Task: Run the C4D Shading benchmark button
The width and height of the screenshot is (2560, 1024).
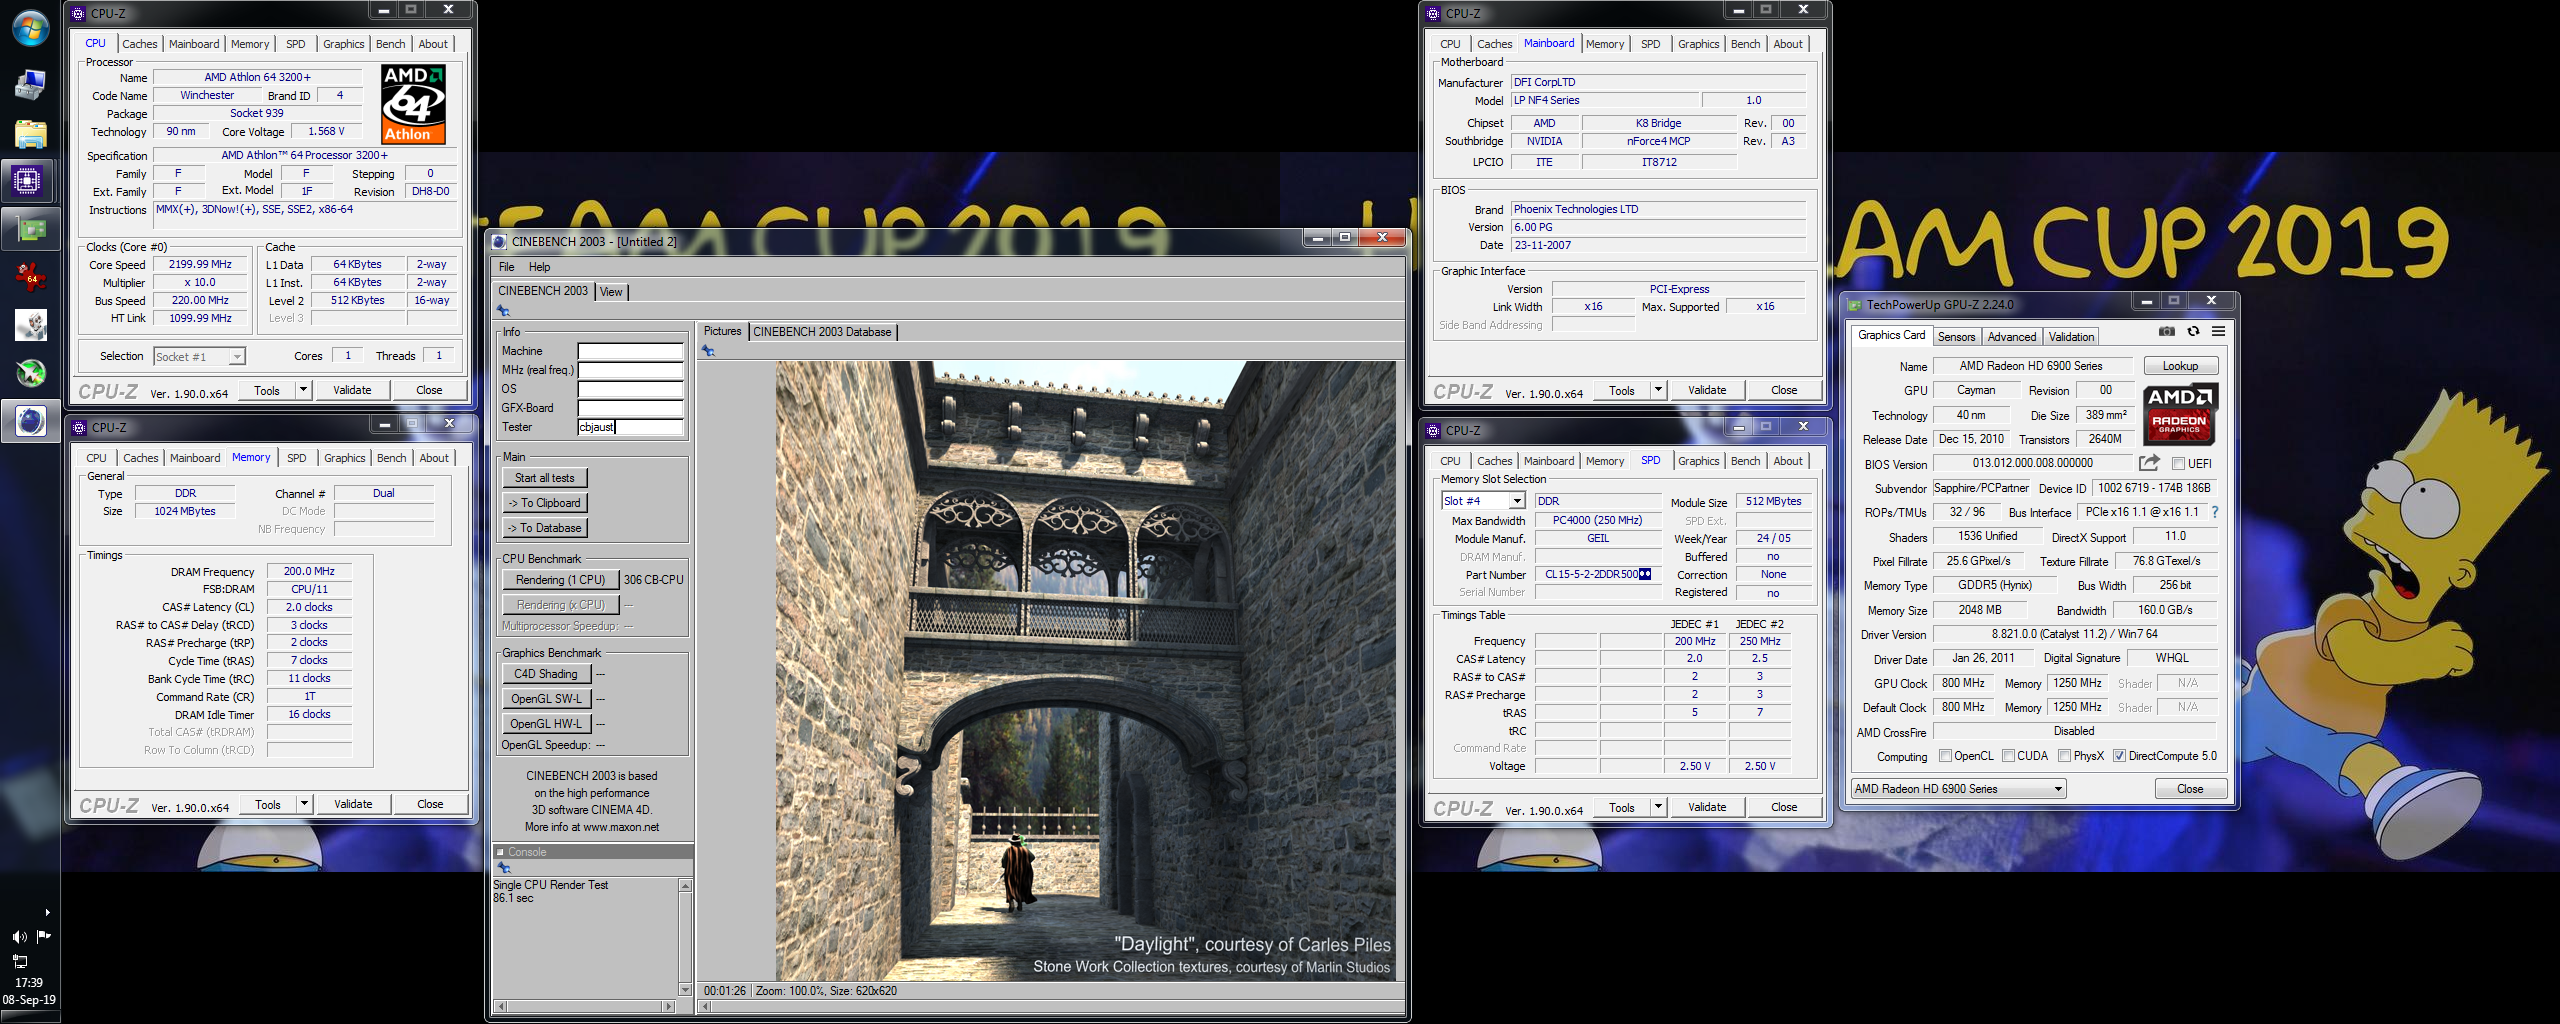Action: 547,674
